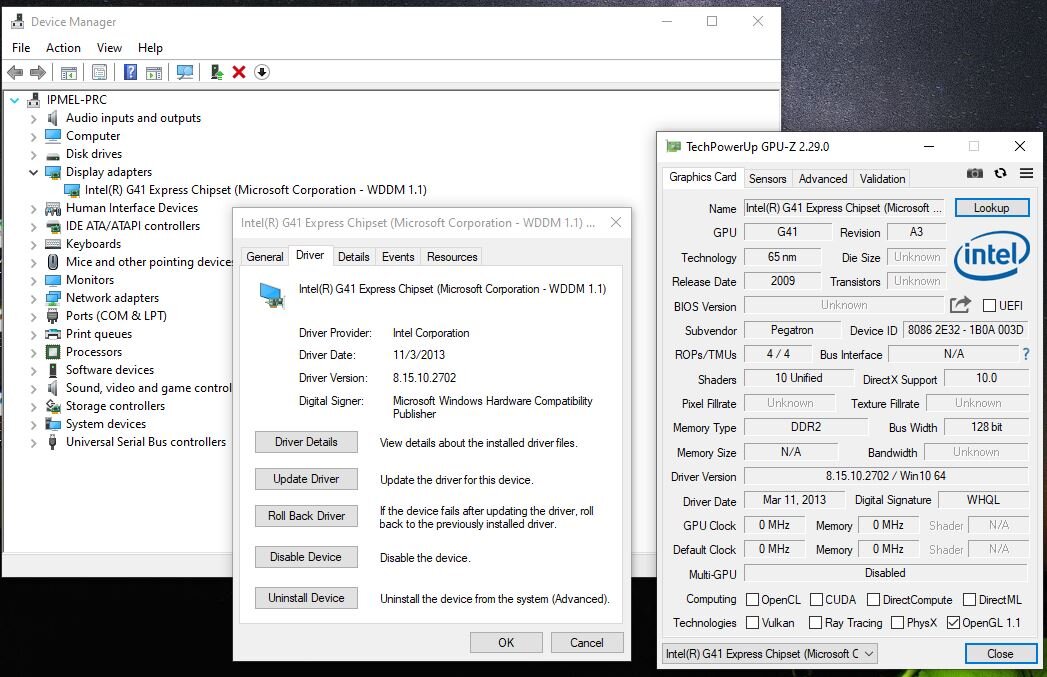Screen dimensions: 1047x677
Task: Take a screenshot with GPU-Z camera icon
Action: point(975,174)
